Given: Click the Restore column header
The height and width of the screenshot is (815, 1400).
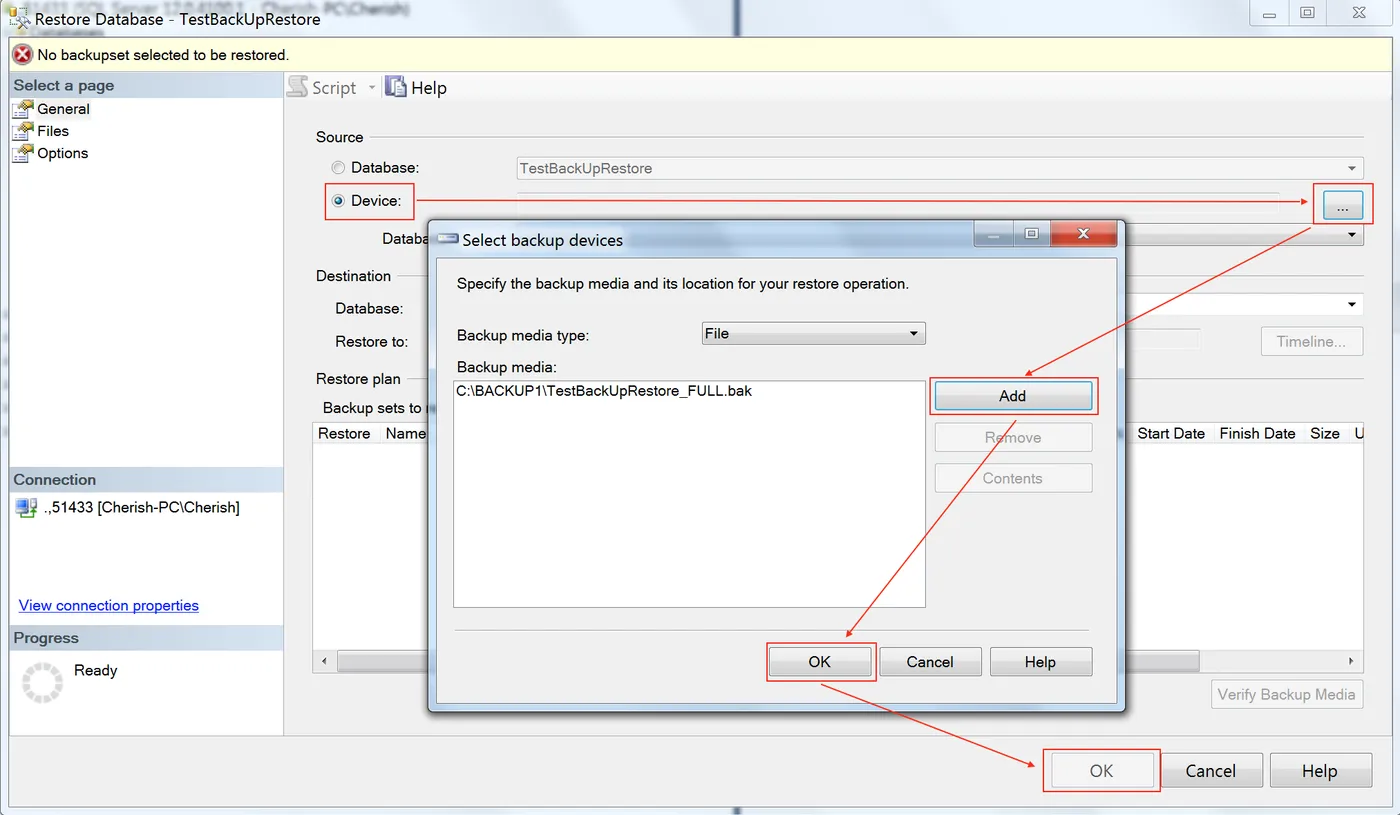Looking at the screenshot, I should [x=344, y=433].
